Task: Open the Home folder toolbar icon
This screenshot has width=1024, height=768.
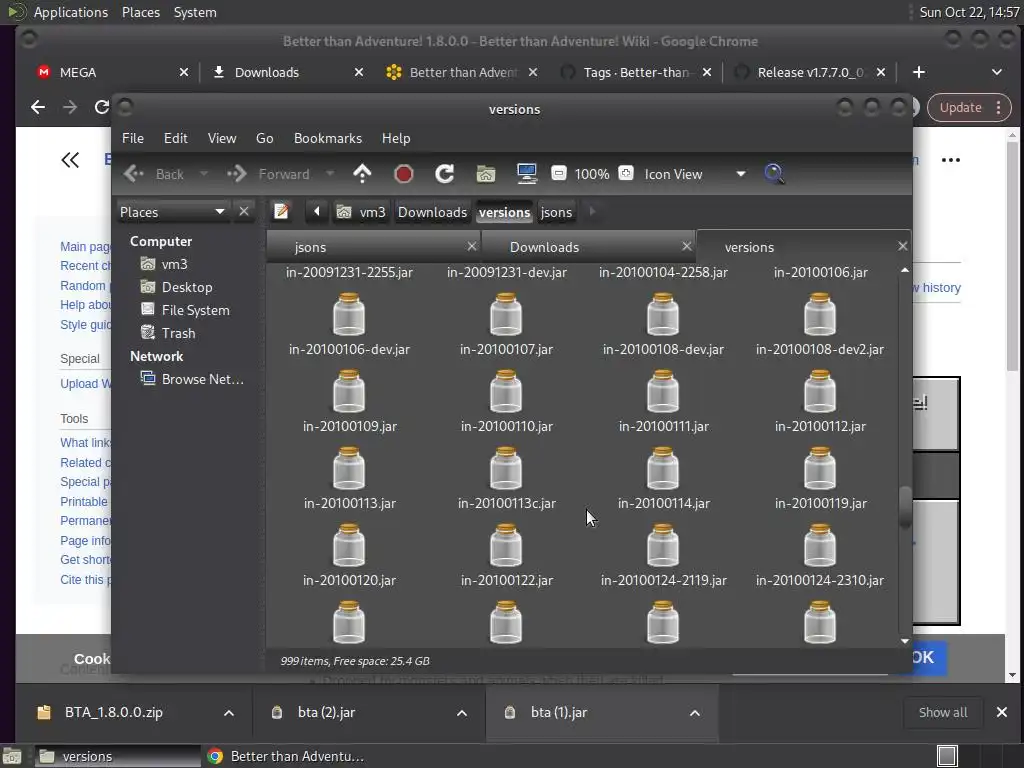Action: coord(486,174)
